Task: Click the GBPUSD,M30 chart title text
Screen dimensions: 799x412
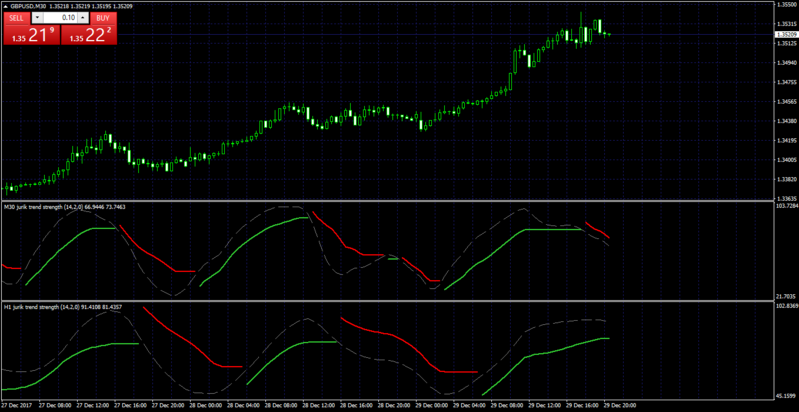Action: pyautogui.click(x=28, y=5)
